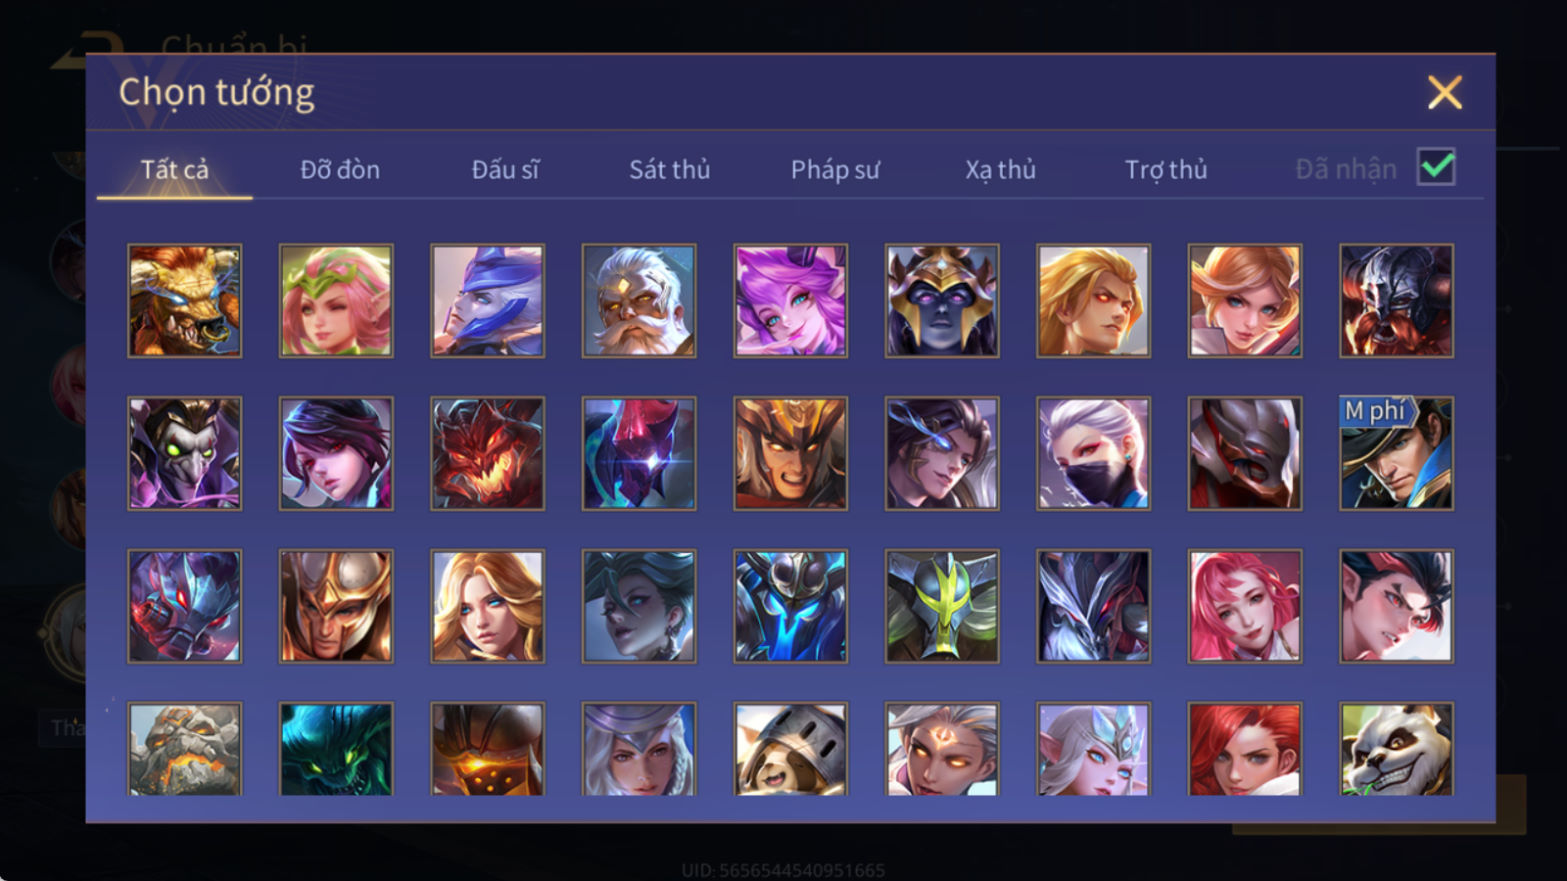The width and height of the screenshot is (1567, 881).
Task: Select the purple-haired girl hero portrait
Action: [790, 301]
